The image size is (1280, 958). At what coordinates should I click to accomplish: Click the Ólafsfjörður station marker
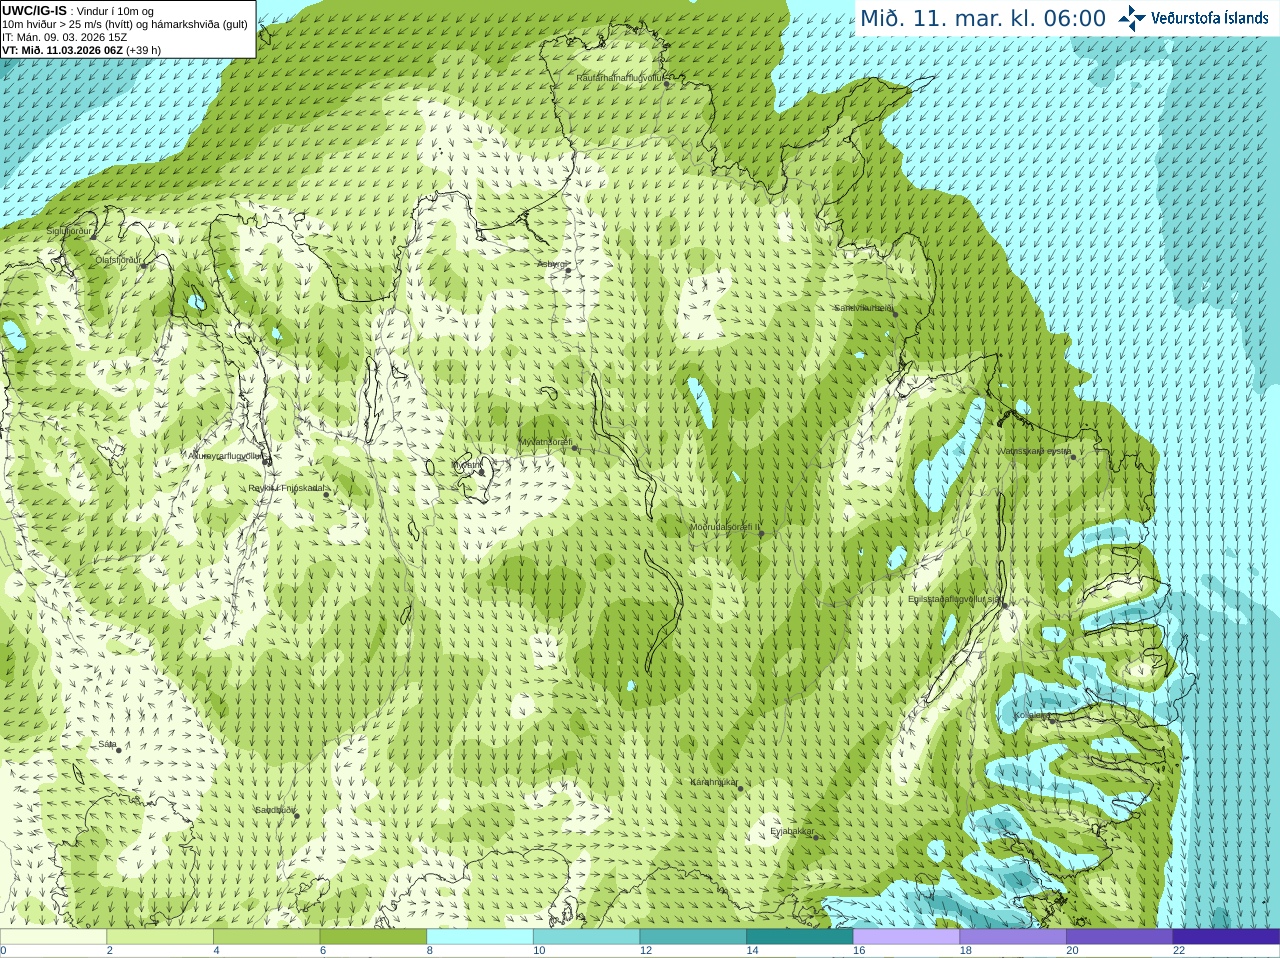[x=142, y=265]
